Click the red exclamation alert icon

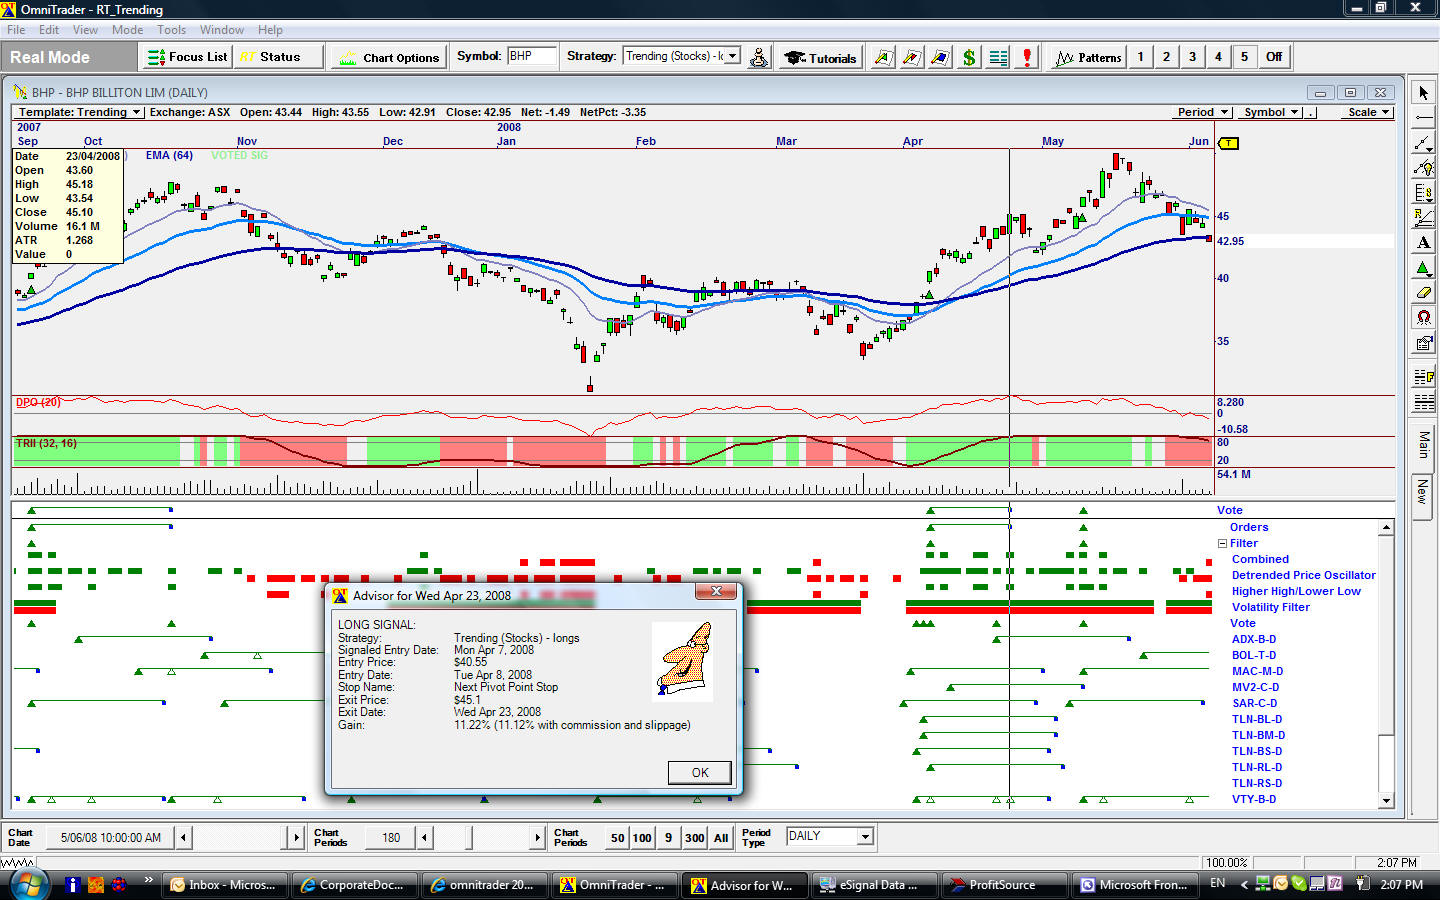[x=1027, y=57]
